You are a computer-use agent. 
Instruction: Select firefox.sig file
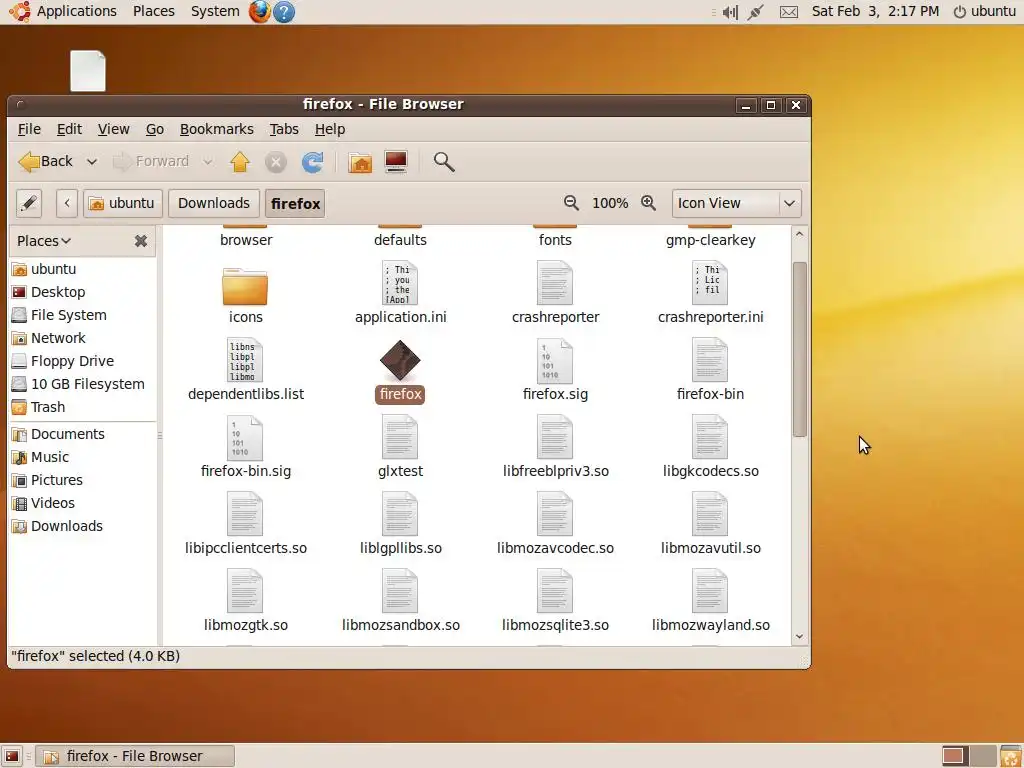point(555,370)
